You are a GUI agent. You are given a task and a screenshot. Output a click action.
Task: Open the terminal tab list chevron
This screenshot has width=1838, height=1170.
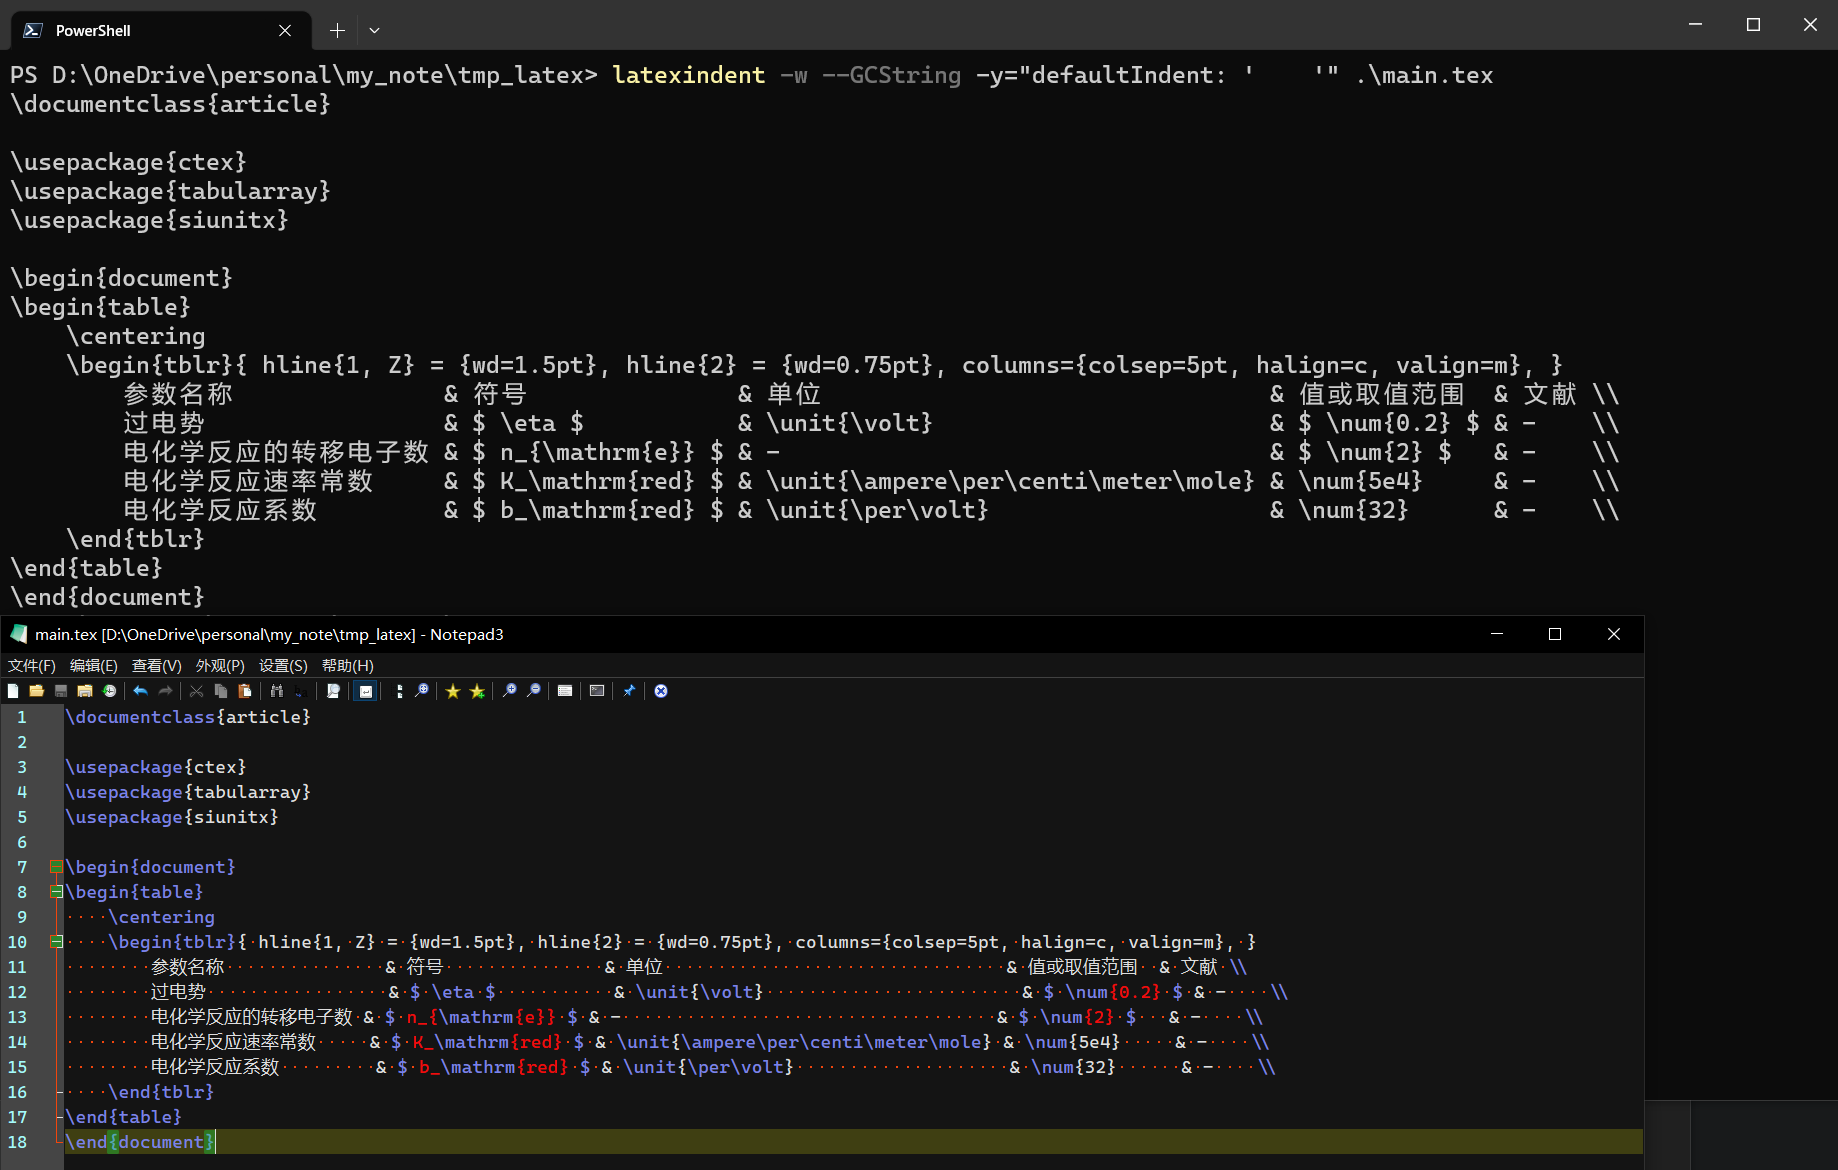(x=374, y=30)
